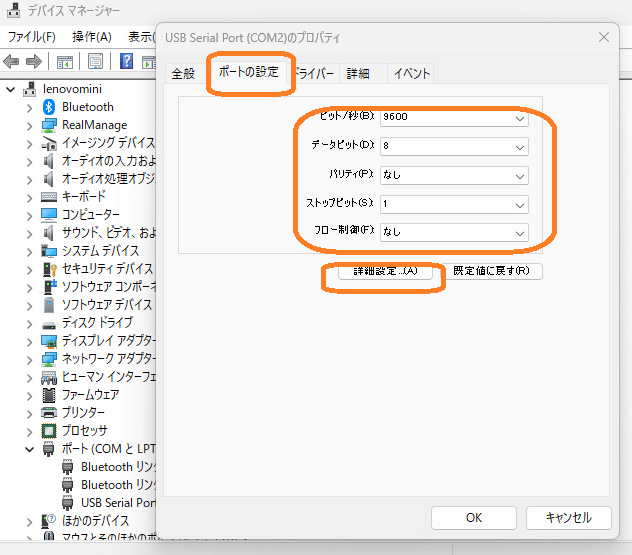Open the data bits dropdown
The image size is (632, 555).
click(x=454, y=147)
